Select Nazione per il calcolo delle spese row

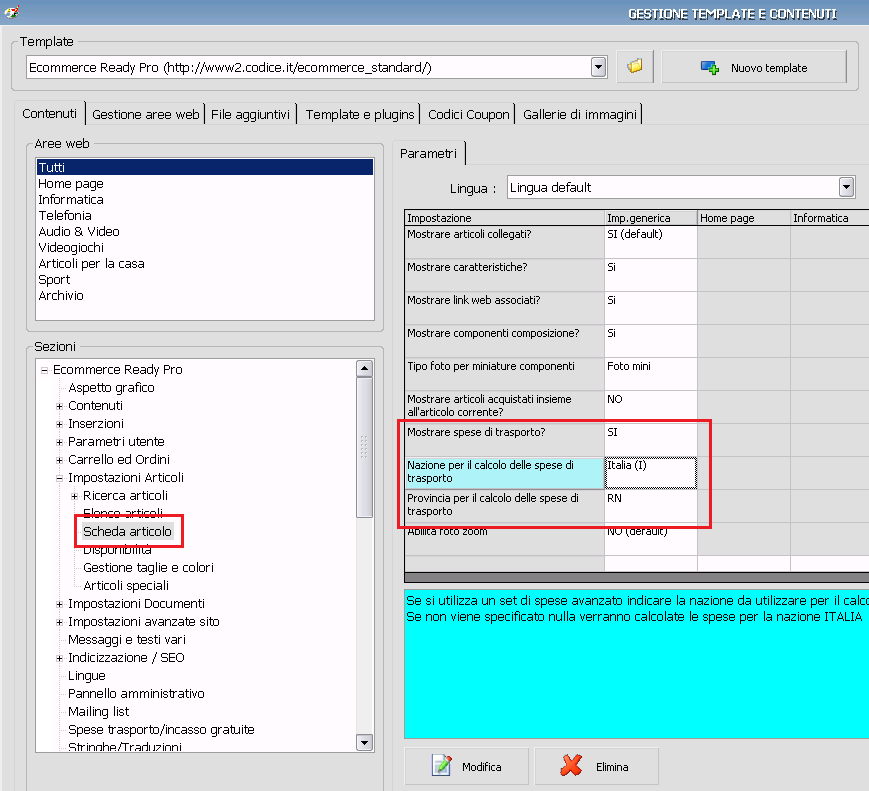pos(504,473)
